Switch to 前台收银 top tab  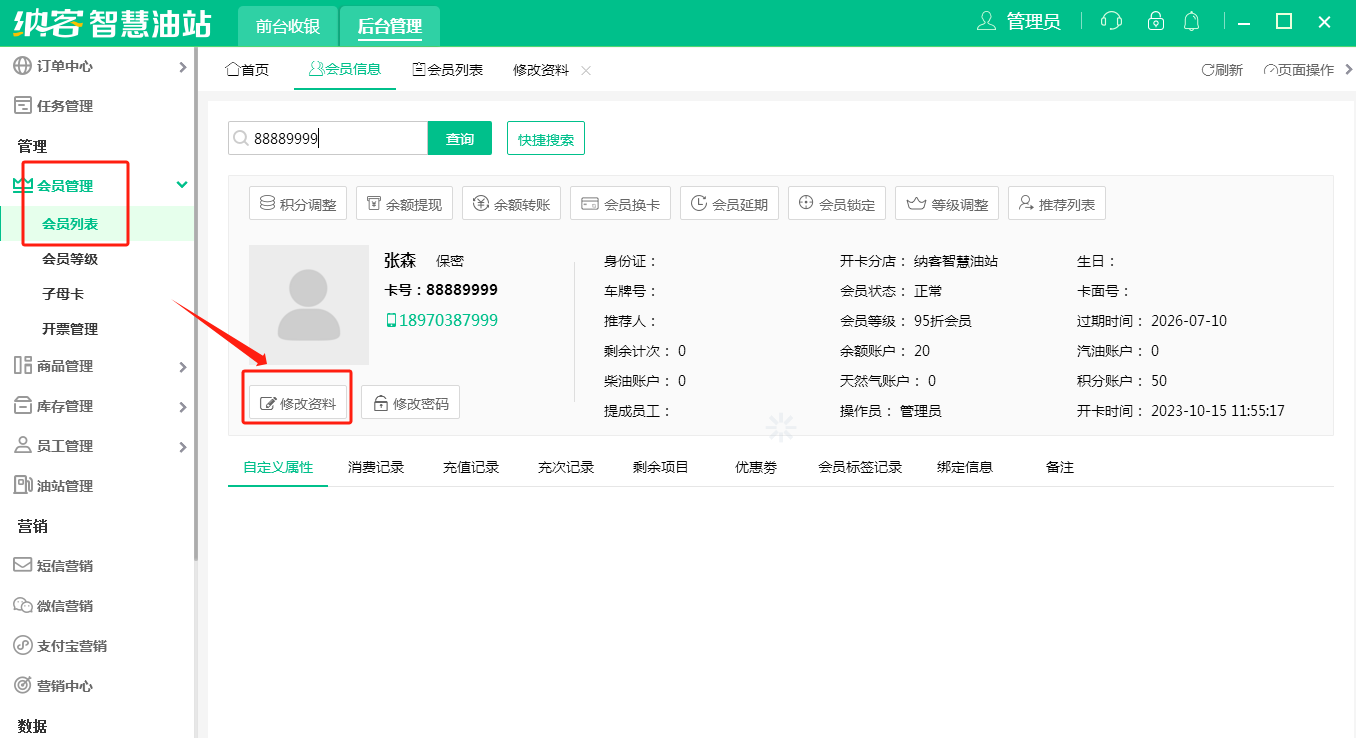tap(287, 27)
